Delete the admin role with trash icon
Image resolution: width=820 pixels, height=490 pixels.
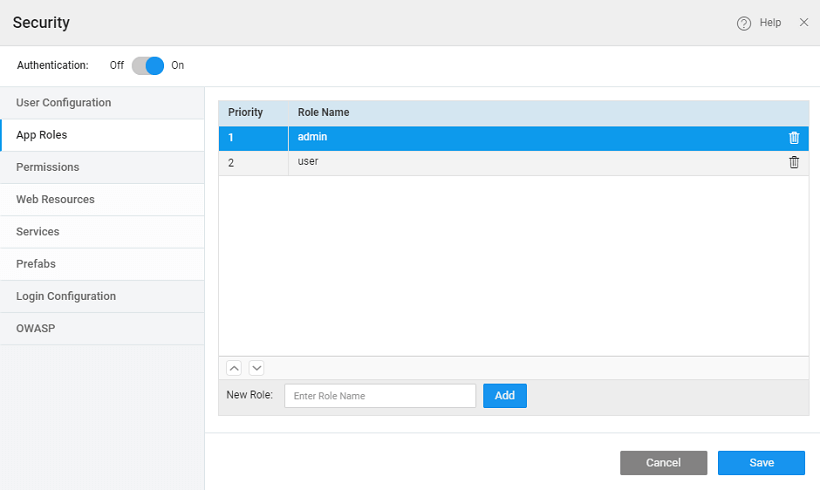[794, 138]
